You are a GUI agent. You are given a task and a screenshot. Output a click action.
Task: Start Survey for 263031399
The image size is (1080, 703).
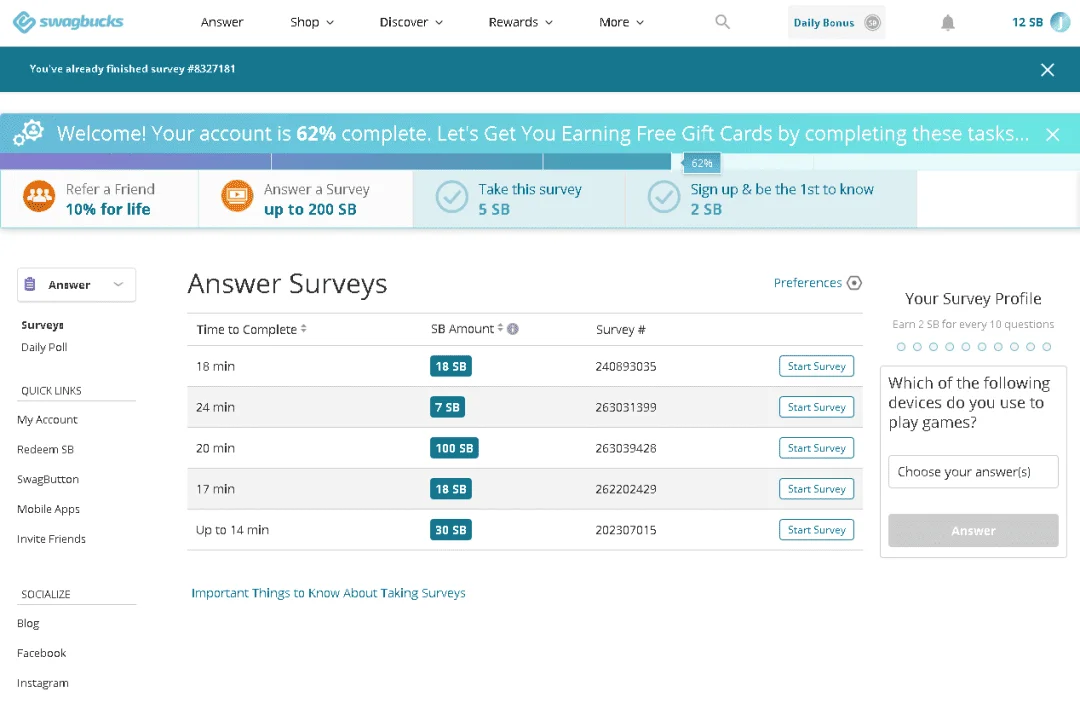[x=816, y=407]
